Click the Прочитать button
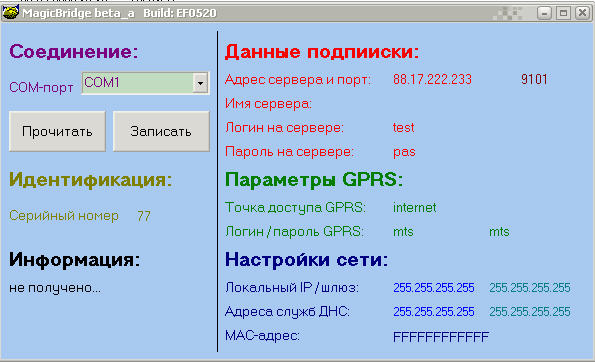This screenshot has height=362, width=595. point(57,131)
